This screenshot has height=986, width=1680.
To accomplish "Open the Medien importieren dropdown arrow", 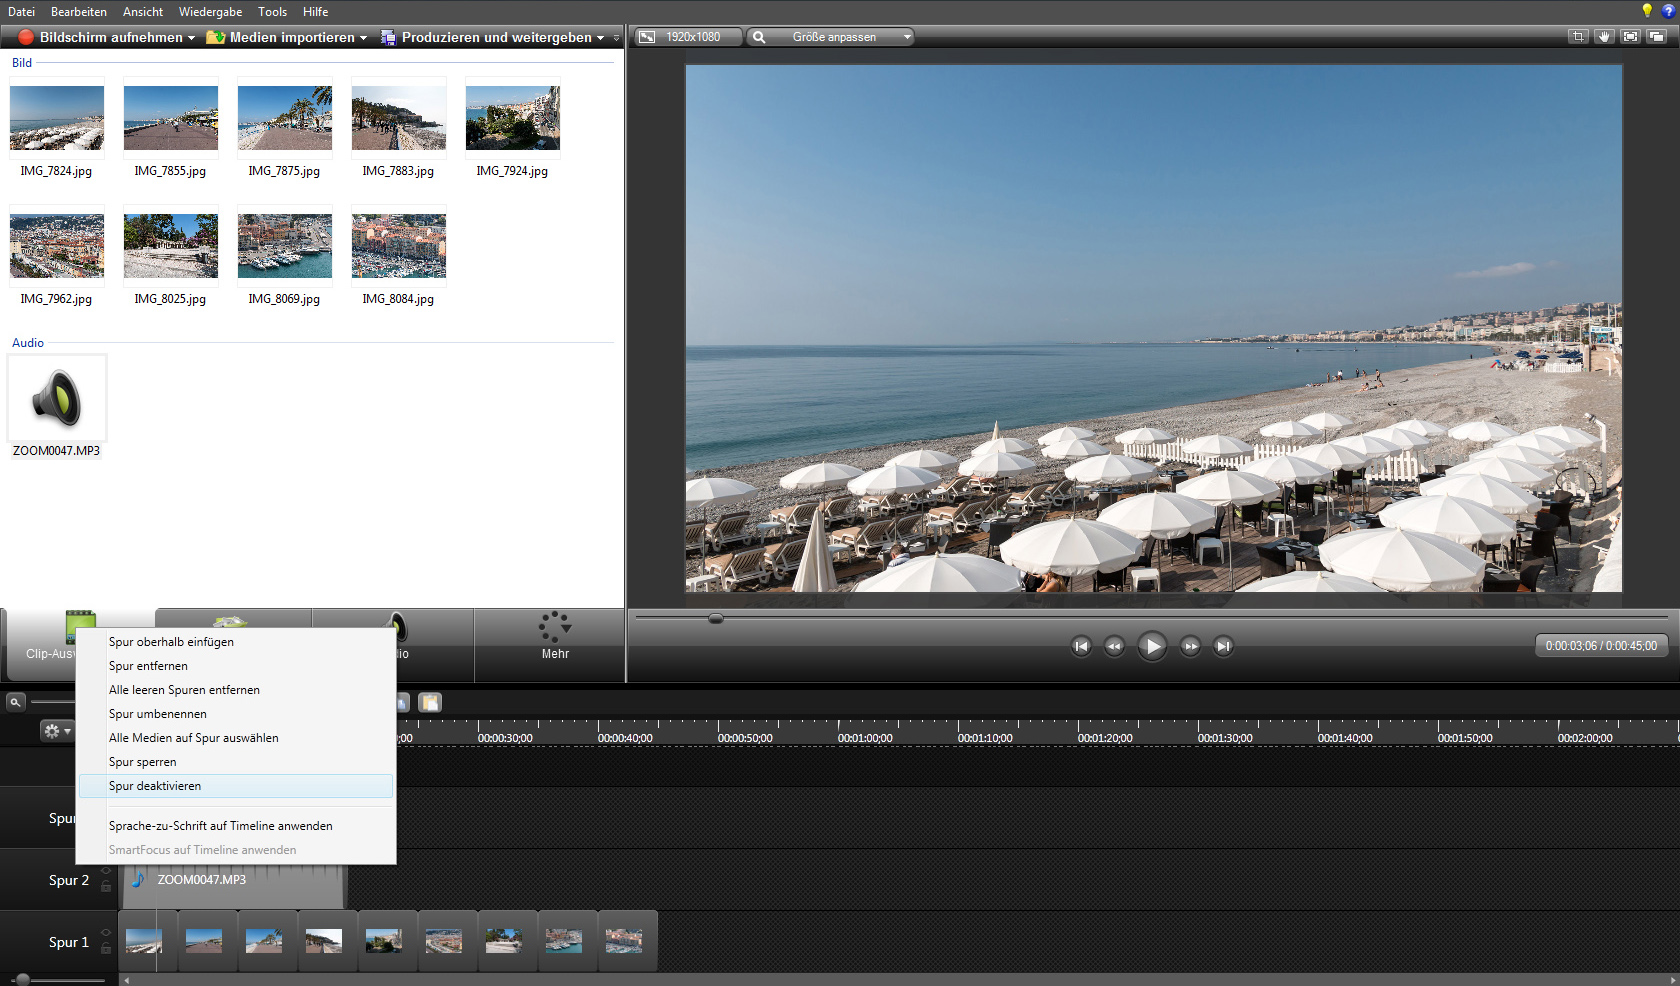I will (363, 38).
